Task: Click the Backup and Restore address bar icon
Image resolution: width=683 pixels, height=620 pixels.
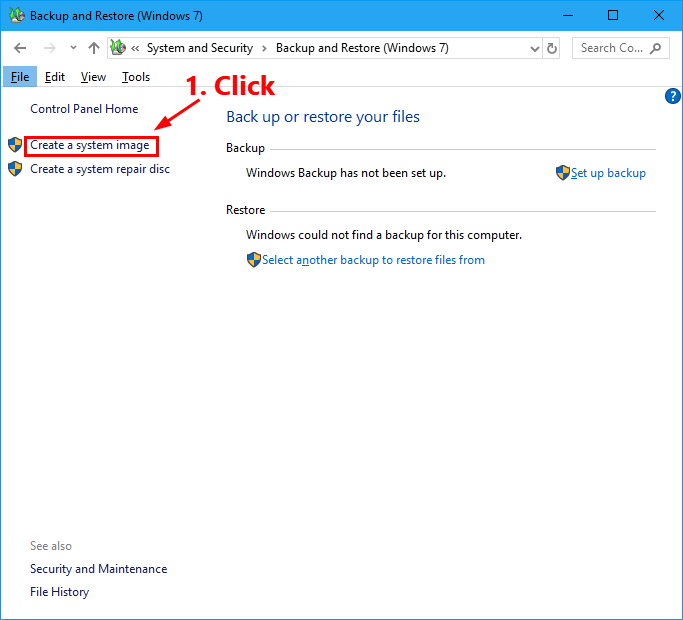Action: pos(118,47)
